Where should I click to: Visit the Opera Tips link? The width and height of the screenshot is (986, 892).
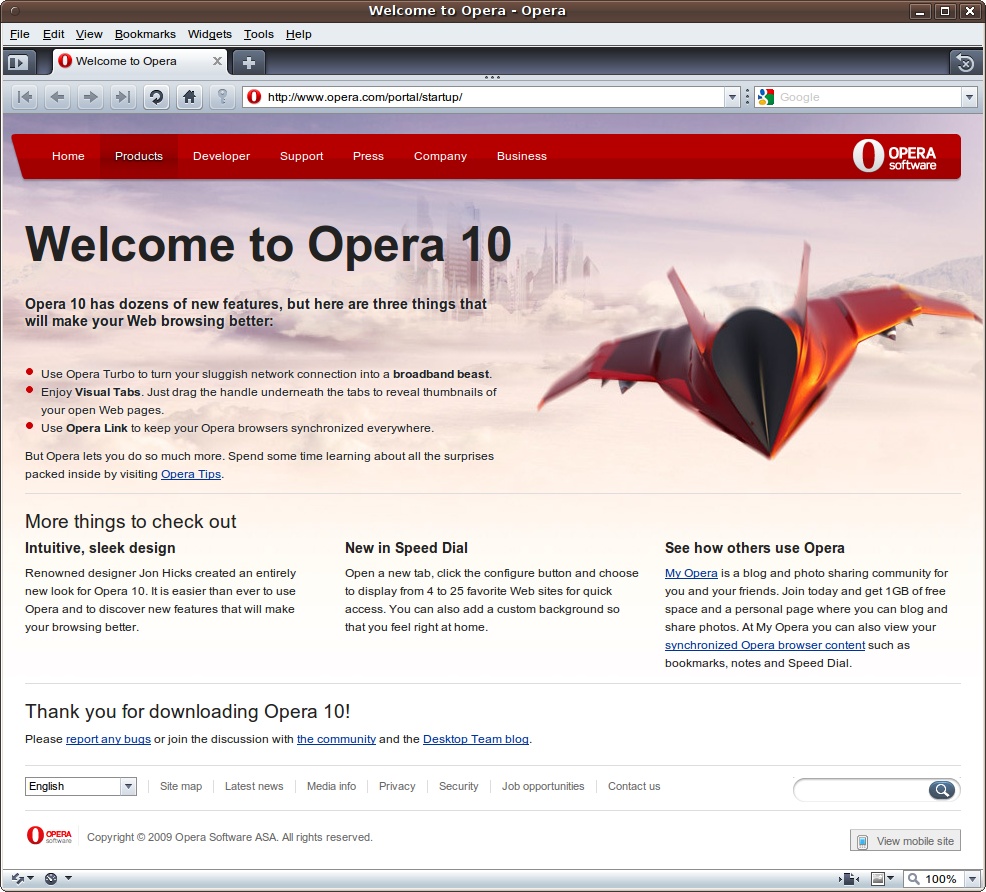(x=190, y=474)
